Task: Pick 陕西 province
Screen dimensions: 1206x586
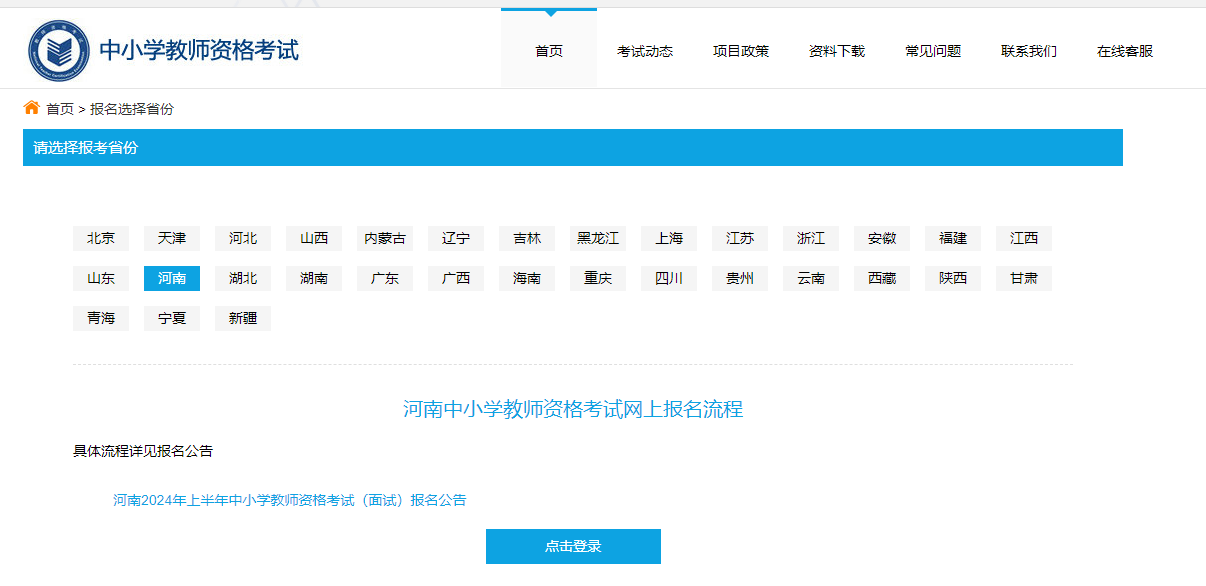Action: point(953,278)
